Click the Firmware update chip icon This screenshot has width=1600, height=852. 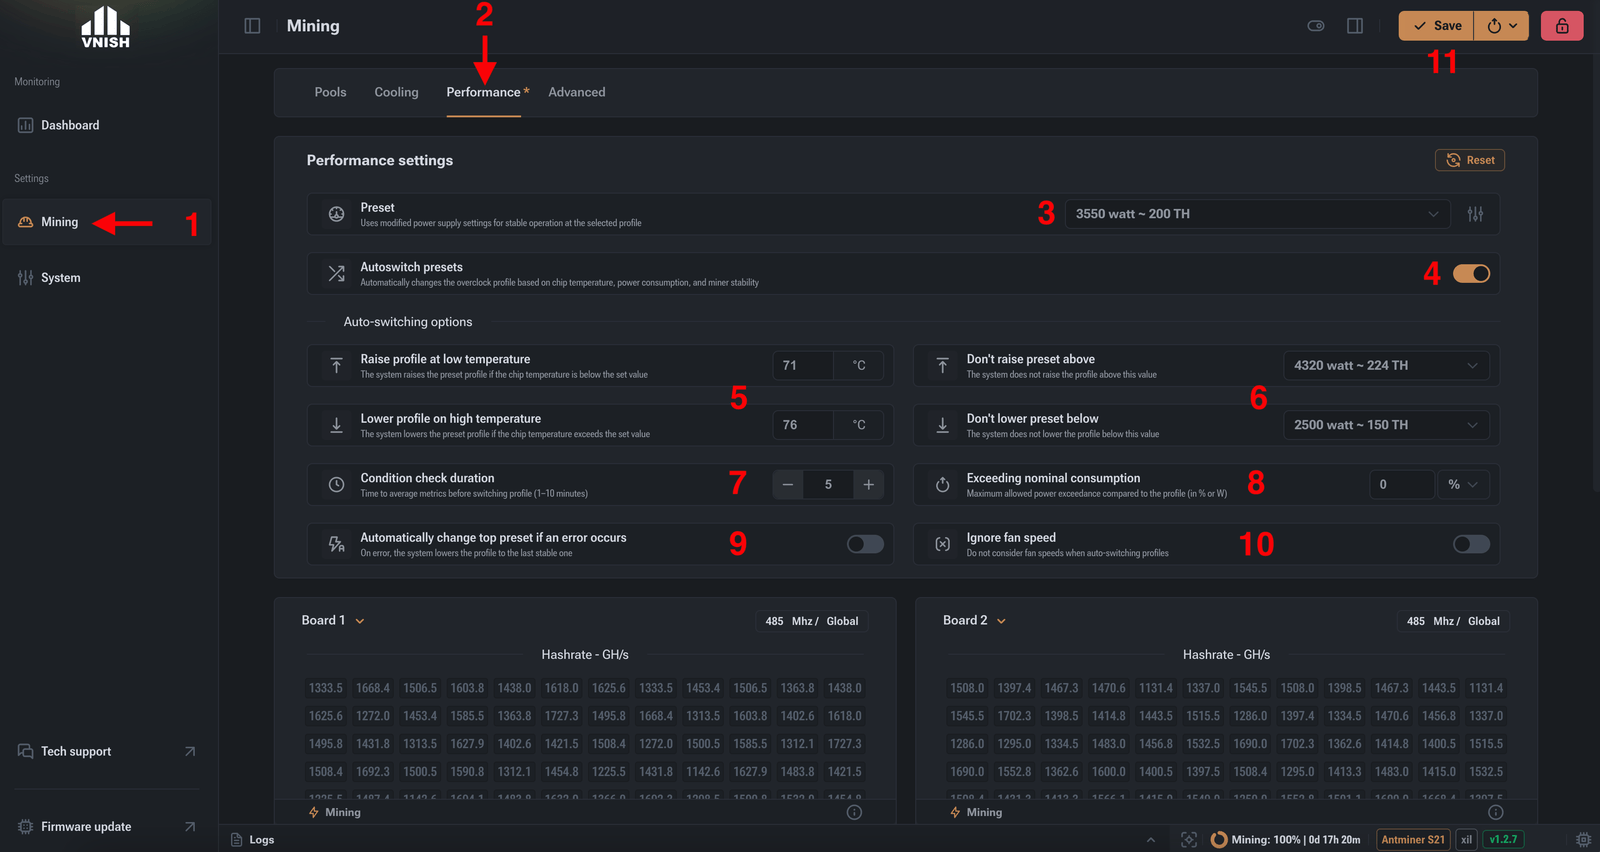26,827
